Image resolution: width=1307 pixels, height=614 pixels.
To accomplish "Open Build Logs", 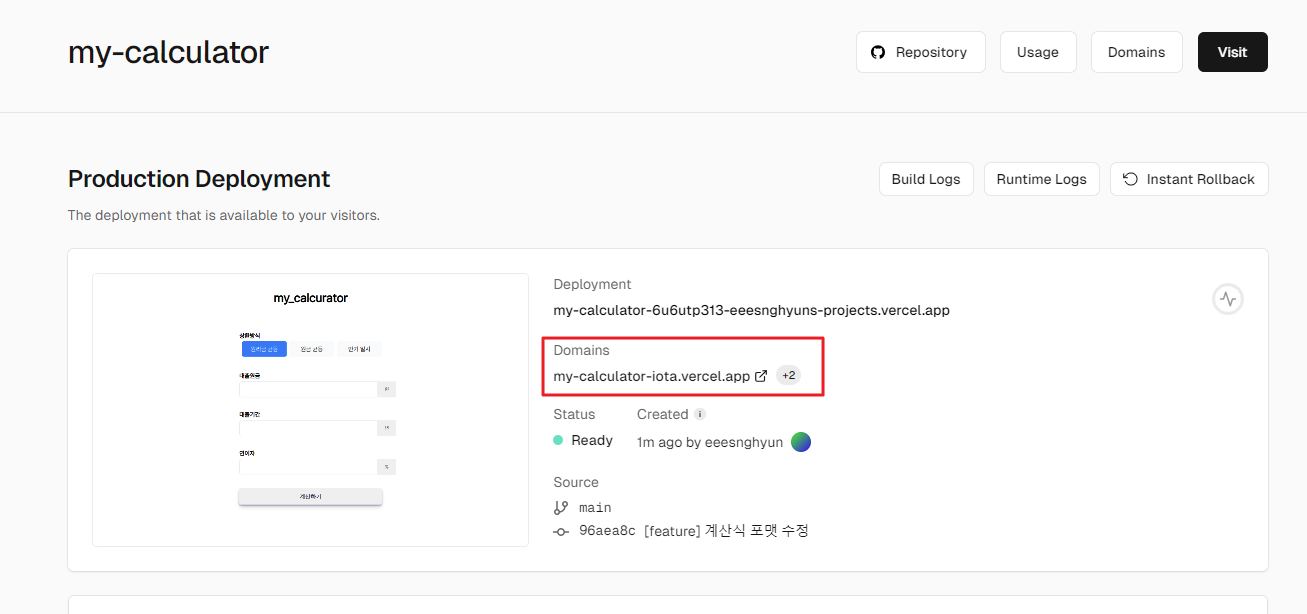I will 926,179.
